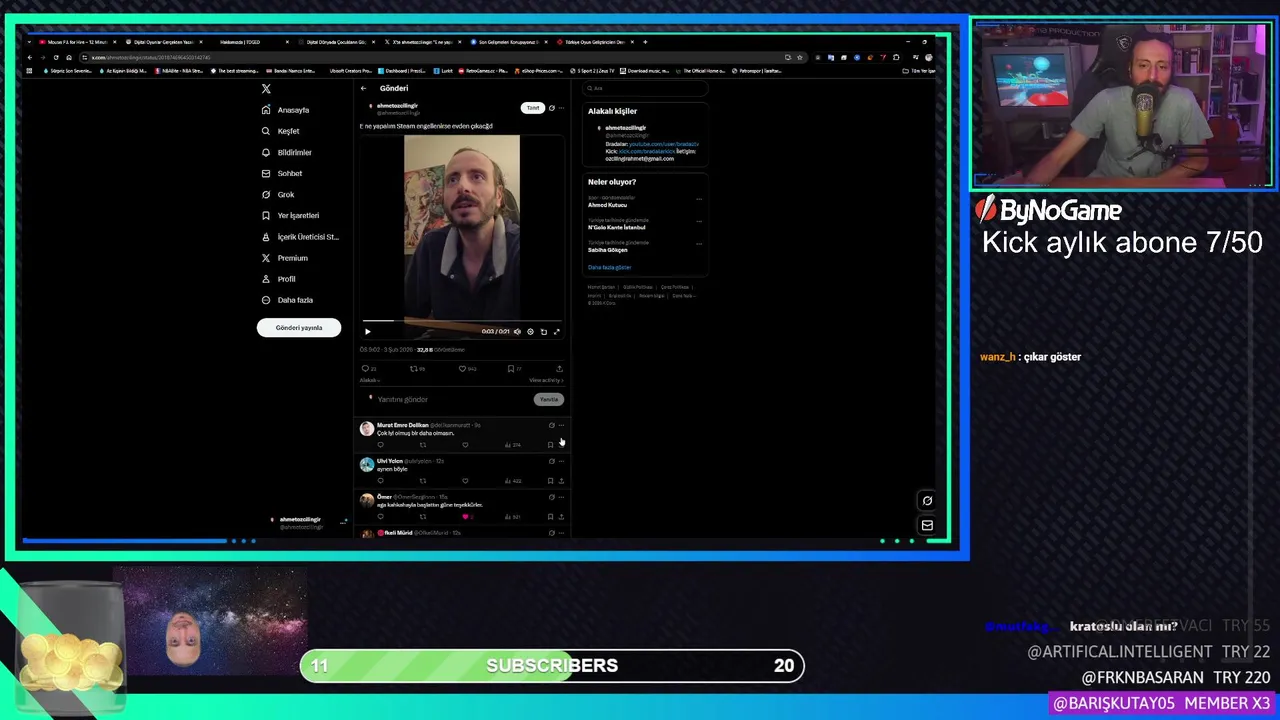Mute the video with the volume icon

(x=517, y=331)
